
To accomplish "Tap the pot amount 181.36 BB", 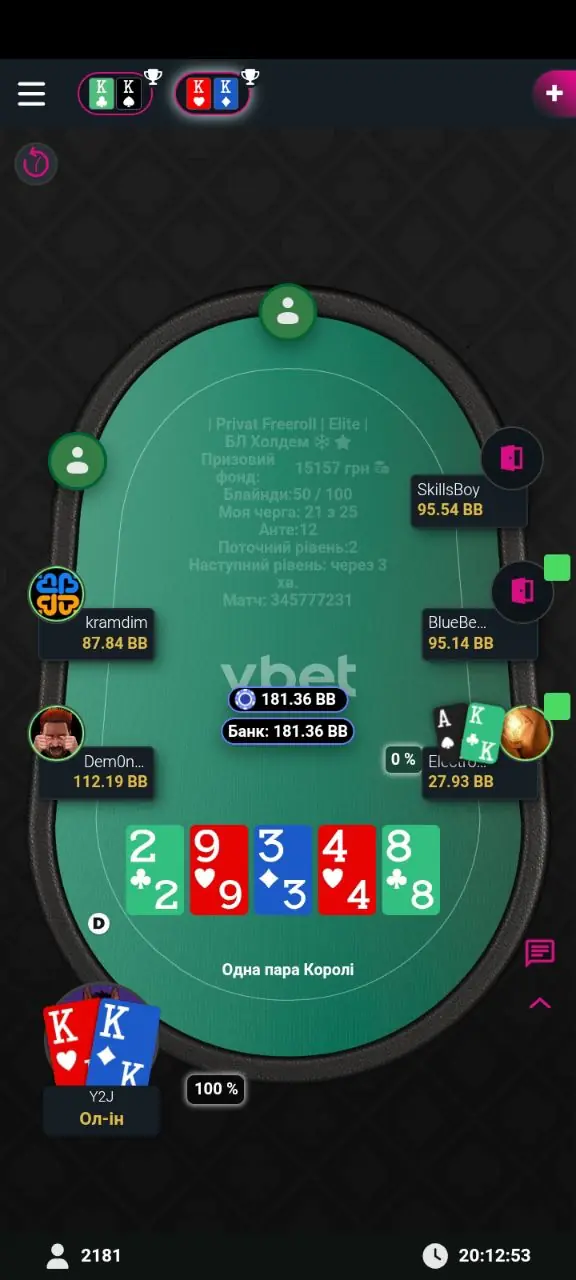I will (x=288, y=699).
